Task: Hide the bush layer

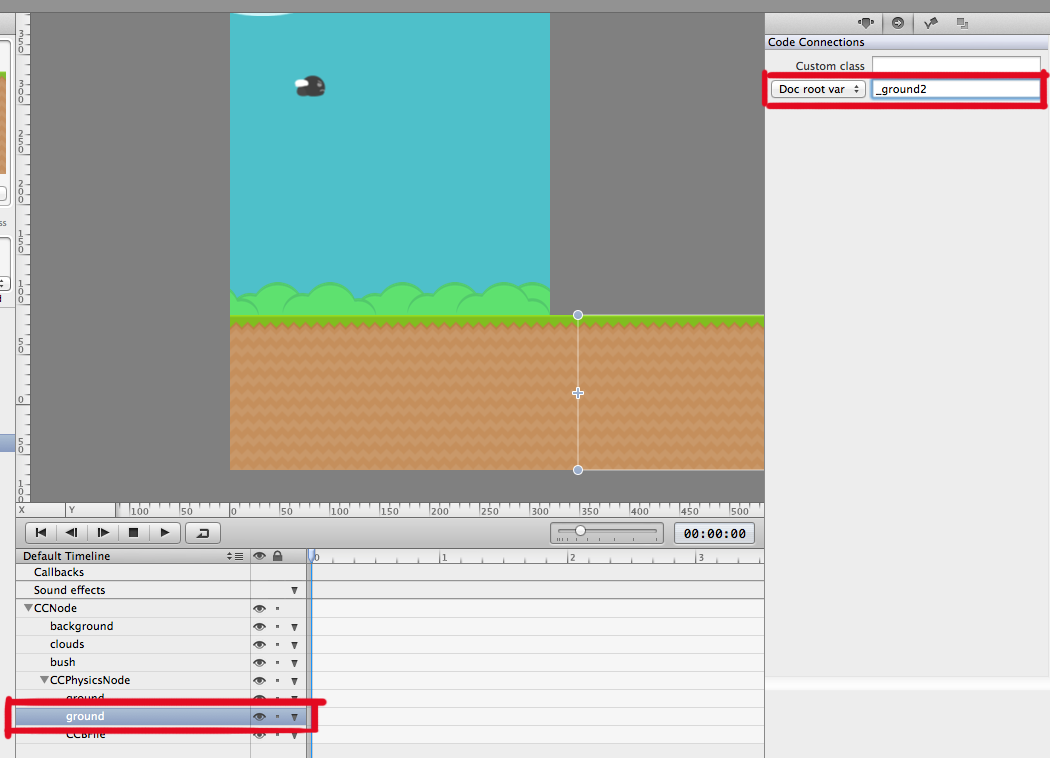Action: point(259,662)
